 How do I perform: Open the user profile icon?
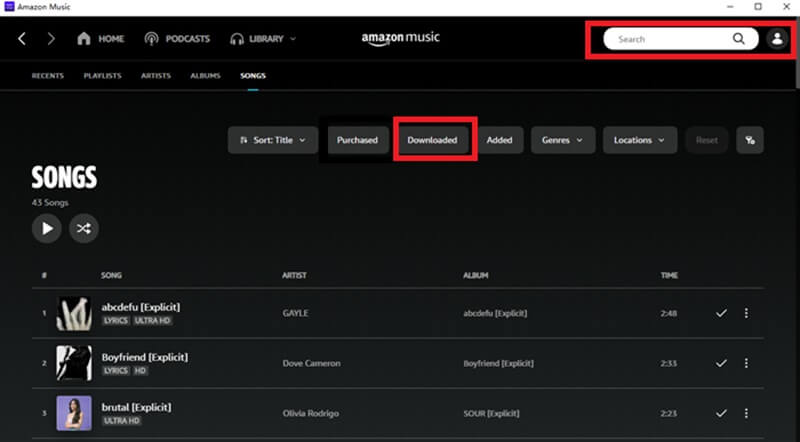point(776,39)
